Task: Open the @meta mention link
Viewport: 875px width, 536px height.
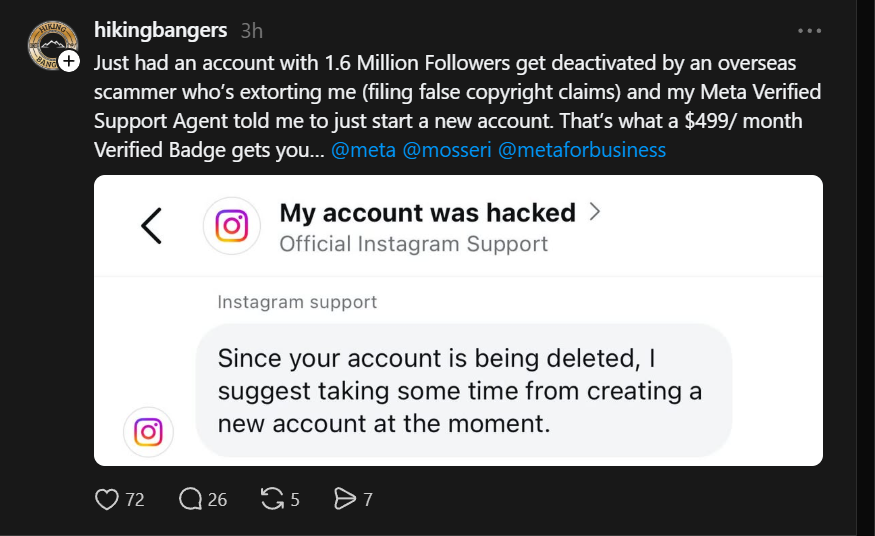Action: click(363, 150)
